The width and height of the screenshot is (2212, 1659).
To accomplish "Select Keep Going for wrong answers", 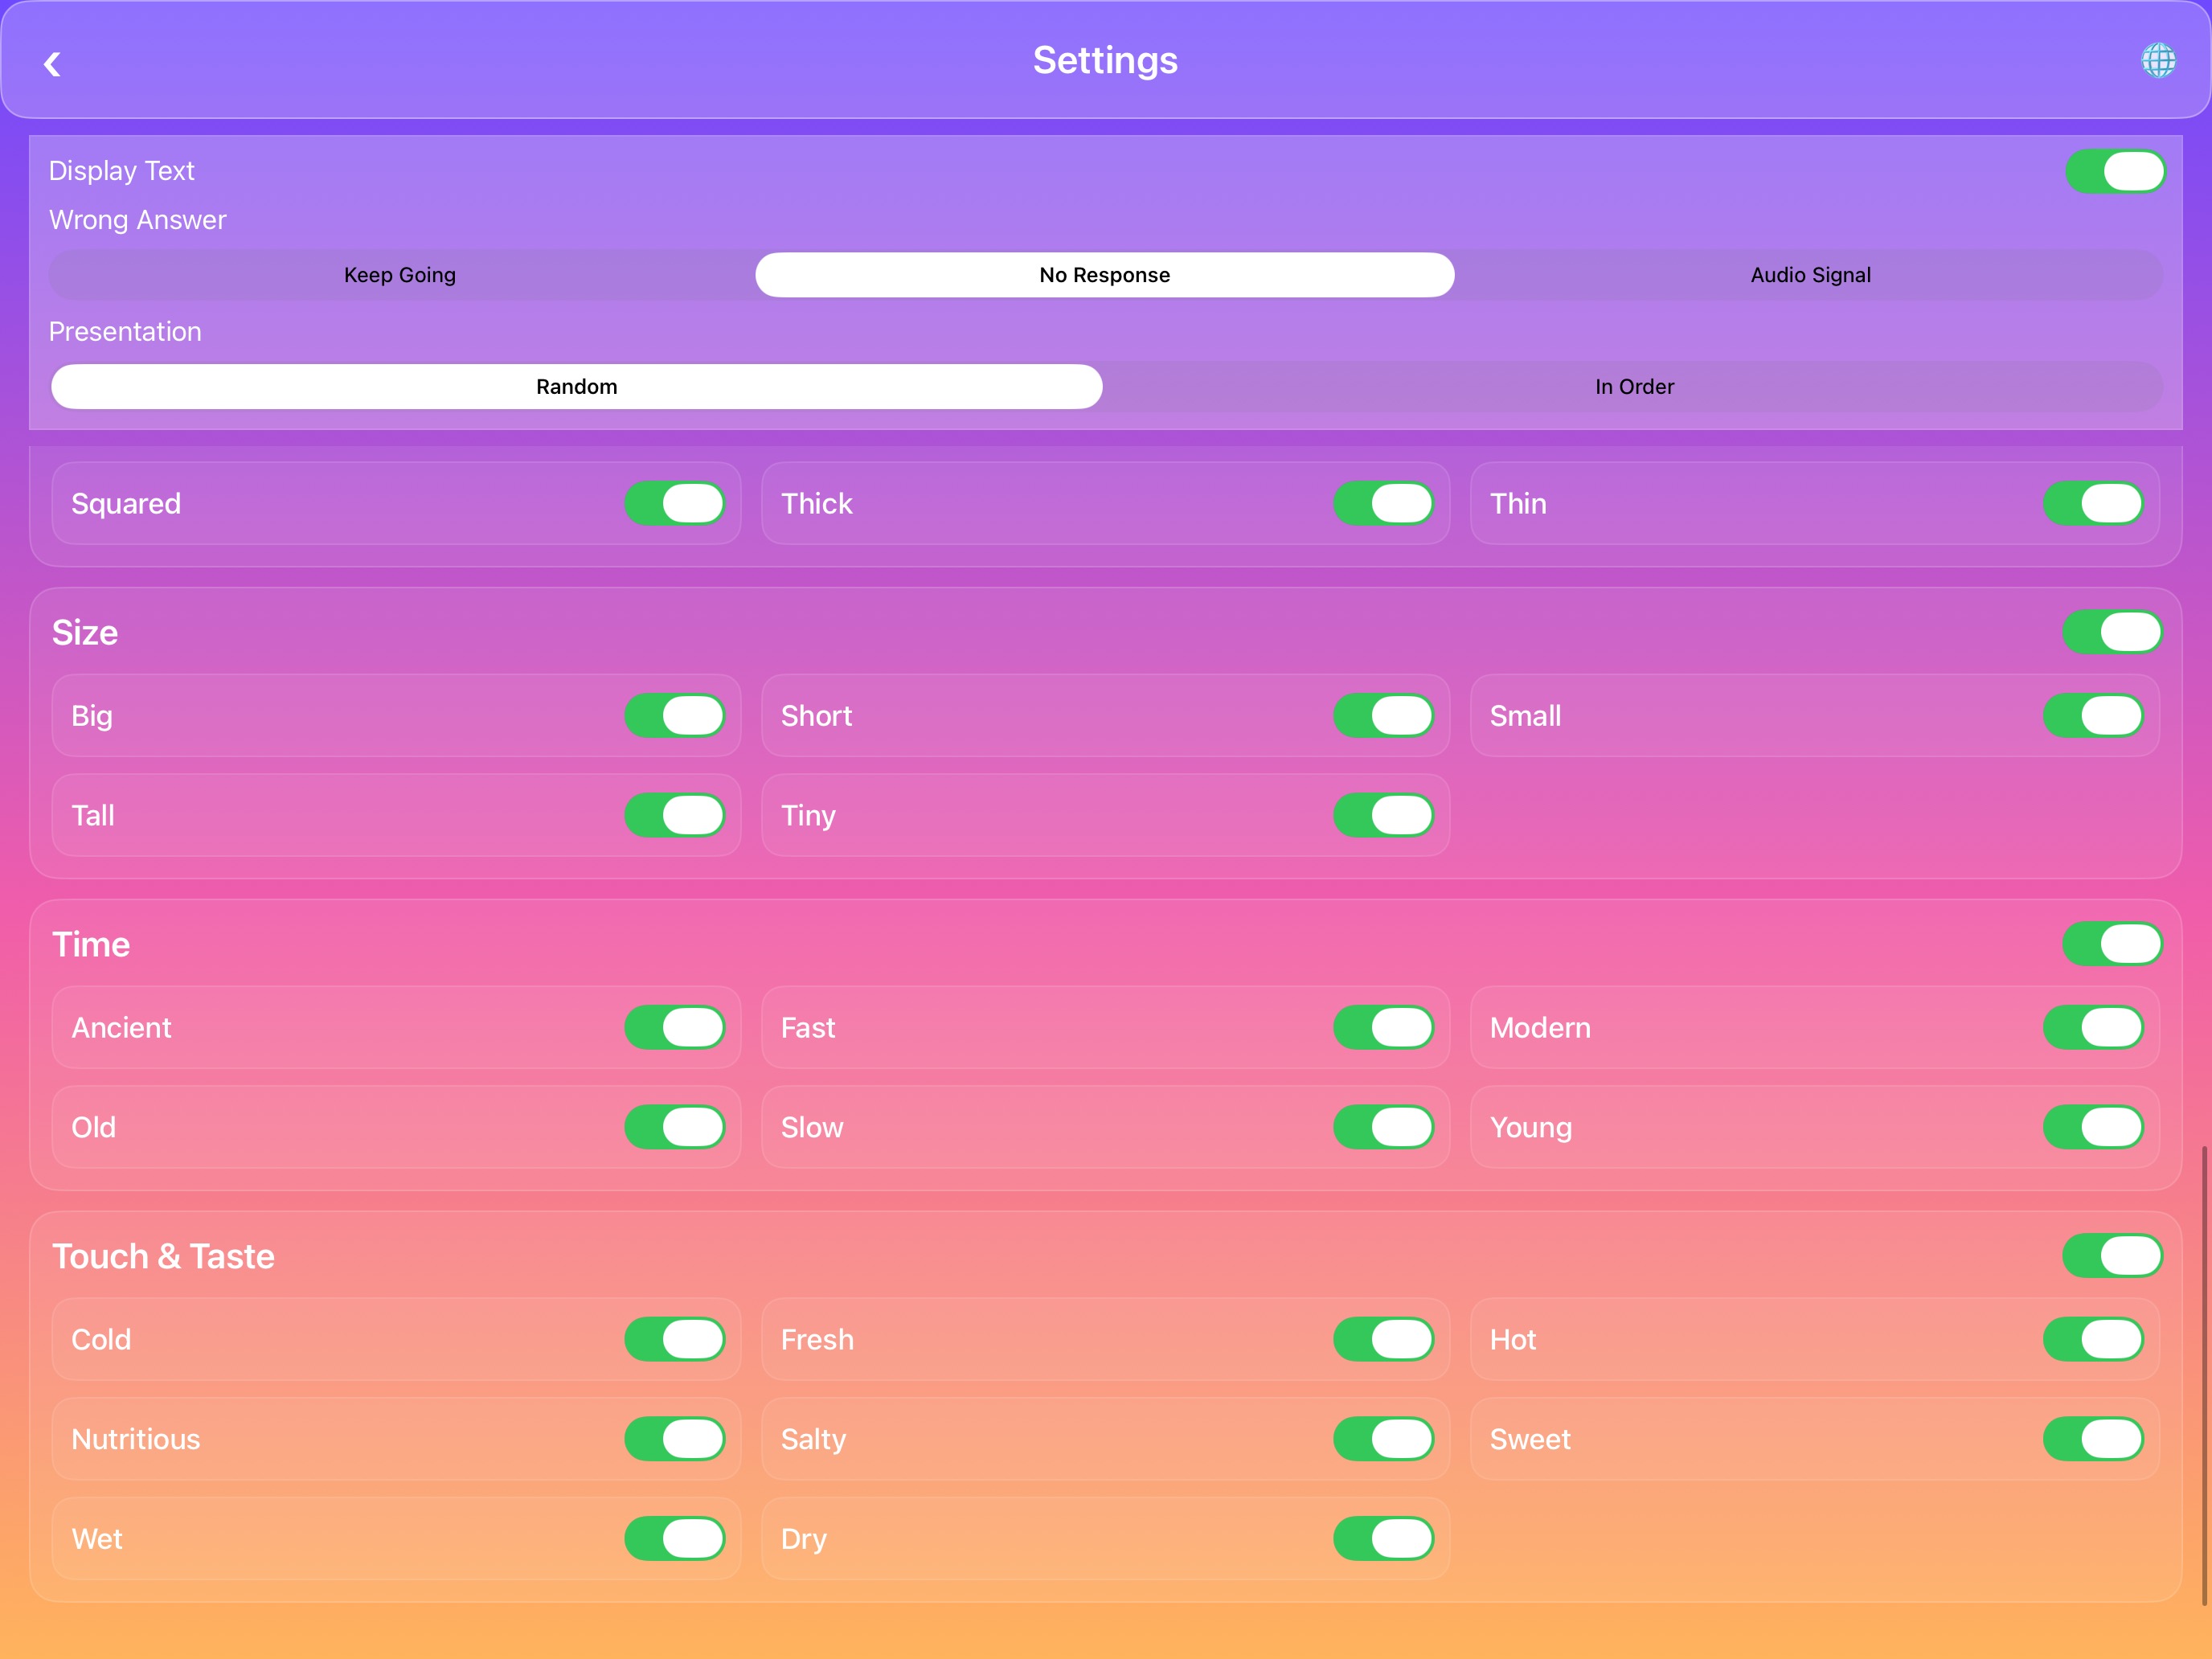I will click(x=400, y=275).
